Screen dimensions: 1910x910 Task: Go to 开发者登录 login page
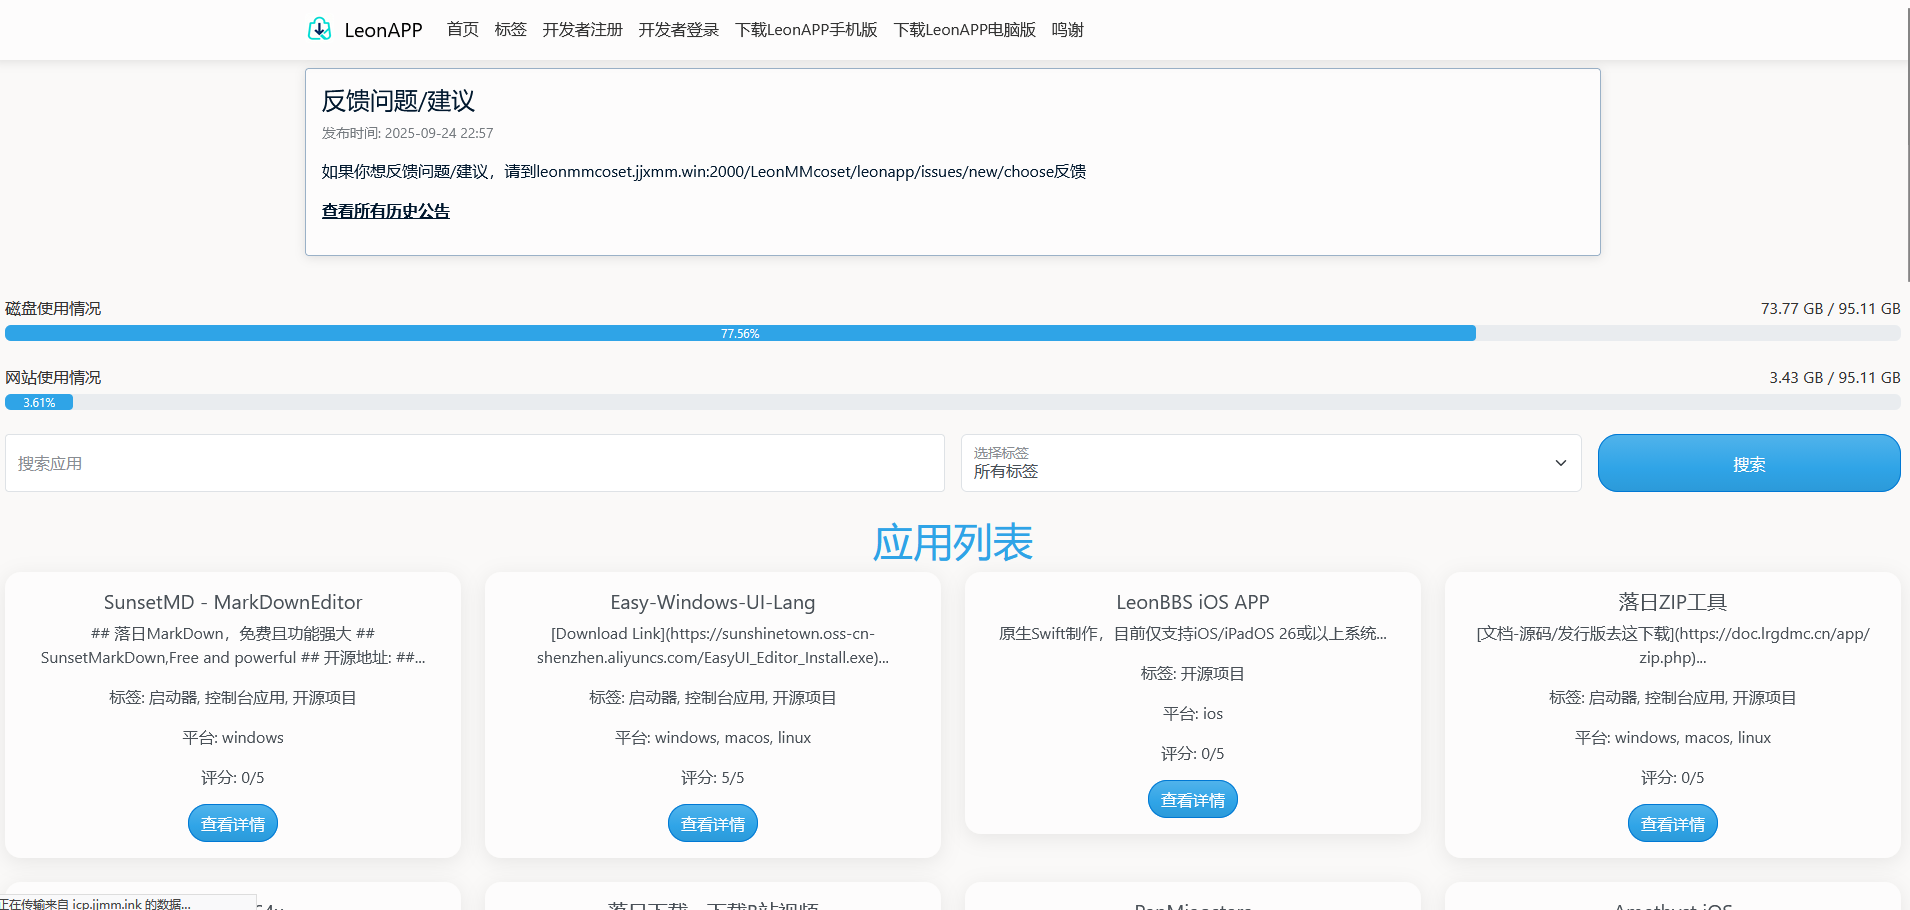678,29
